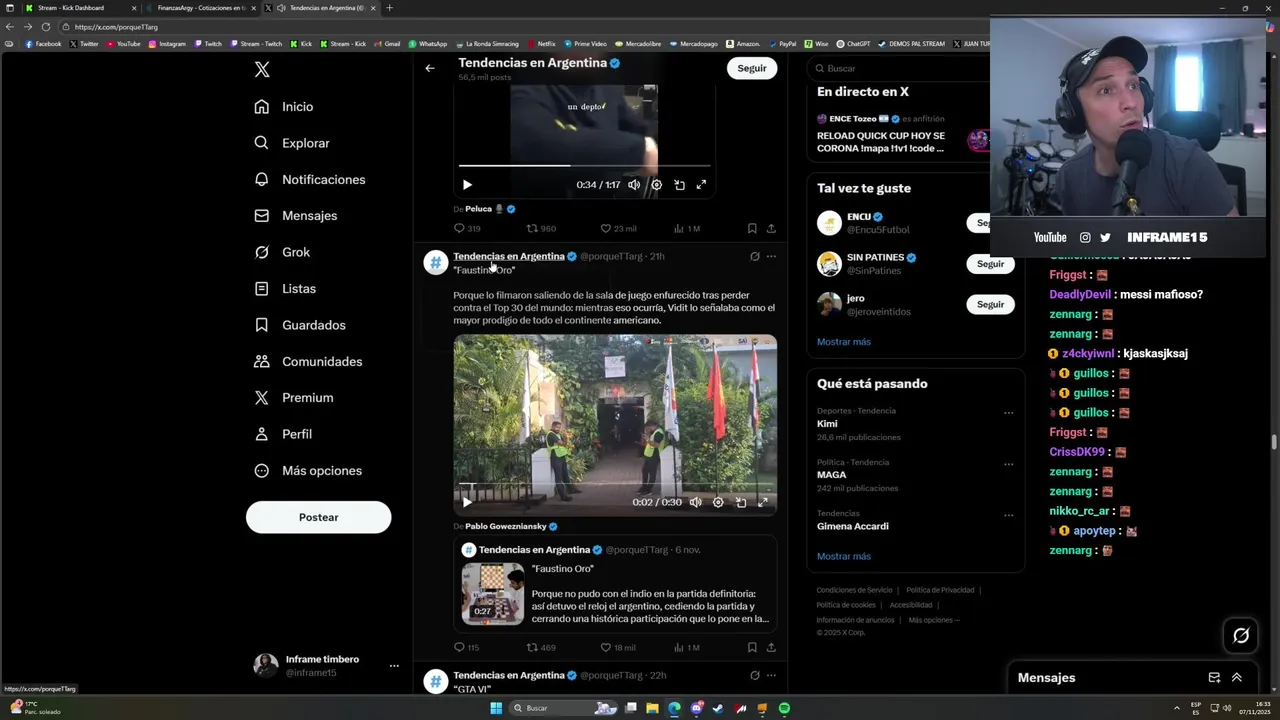
Task: Open Guardados bookmarks page
Action: (x=300, y=325)
